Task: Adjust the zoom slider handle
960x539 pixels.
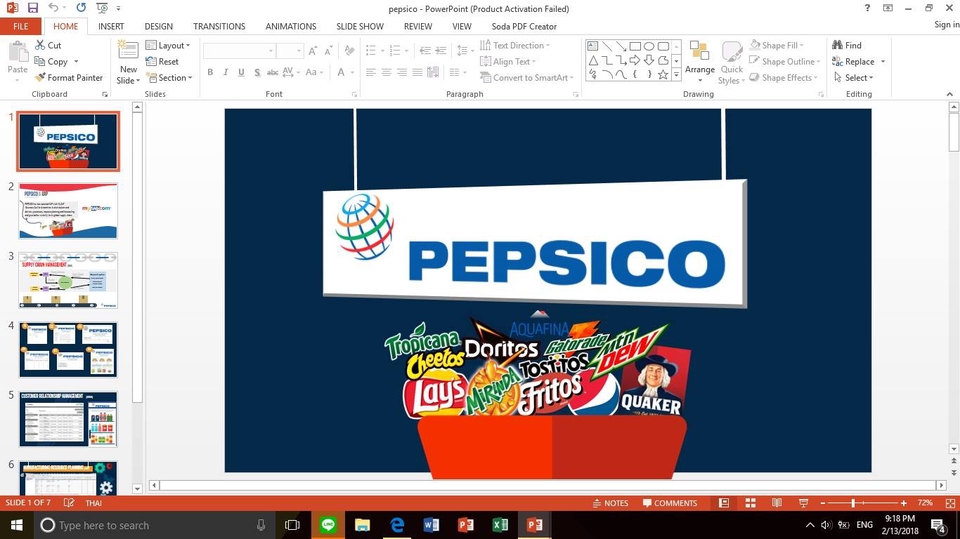Action: [853, 503]
